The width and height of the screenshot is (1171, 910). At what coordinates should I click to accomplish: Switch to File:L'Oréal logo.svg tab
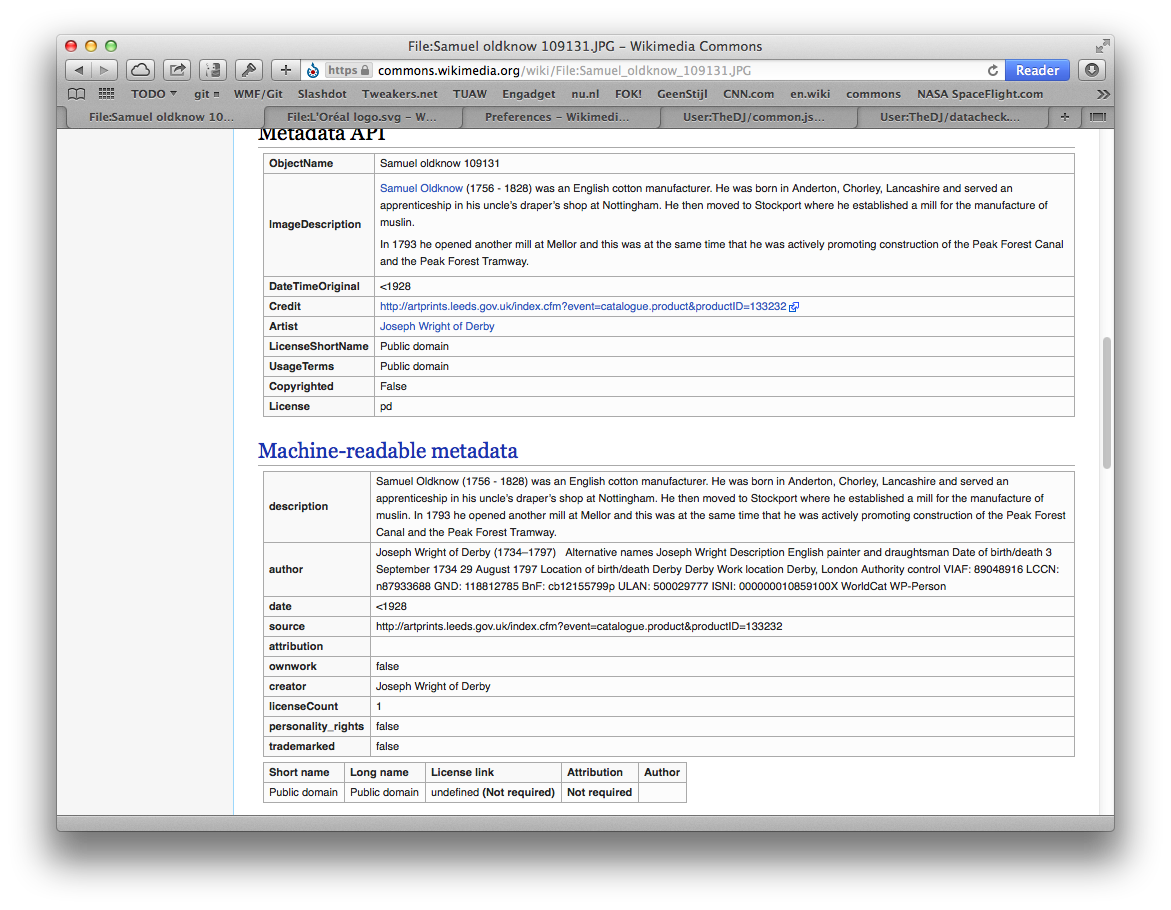(362, 116)
